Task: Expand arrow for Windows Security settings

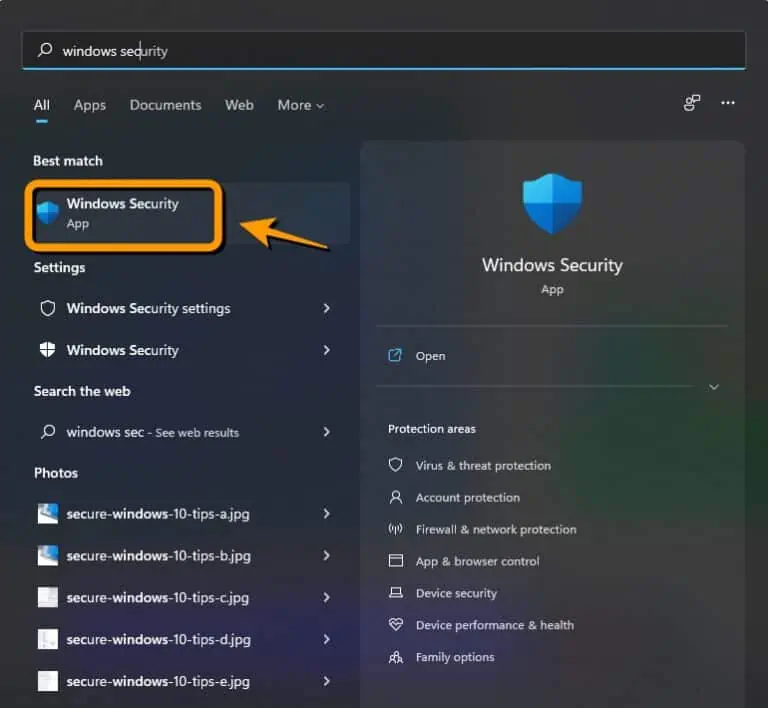Action: tap(326, 308)
